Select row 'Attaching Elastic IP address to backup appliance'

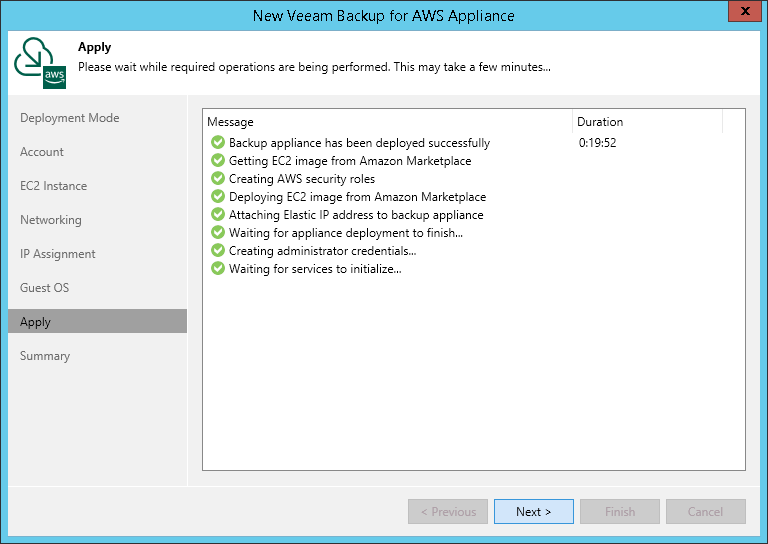(x=474, y=214)
